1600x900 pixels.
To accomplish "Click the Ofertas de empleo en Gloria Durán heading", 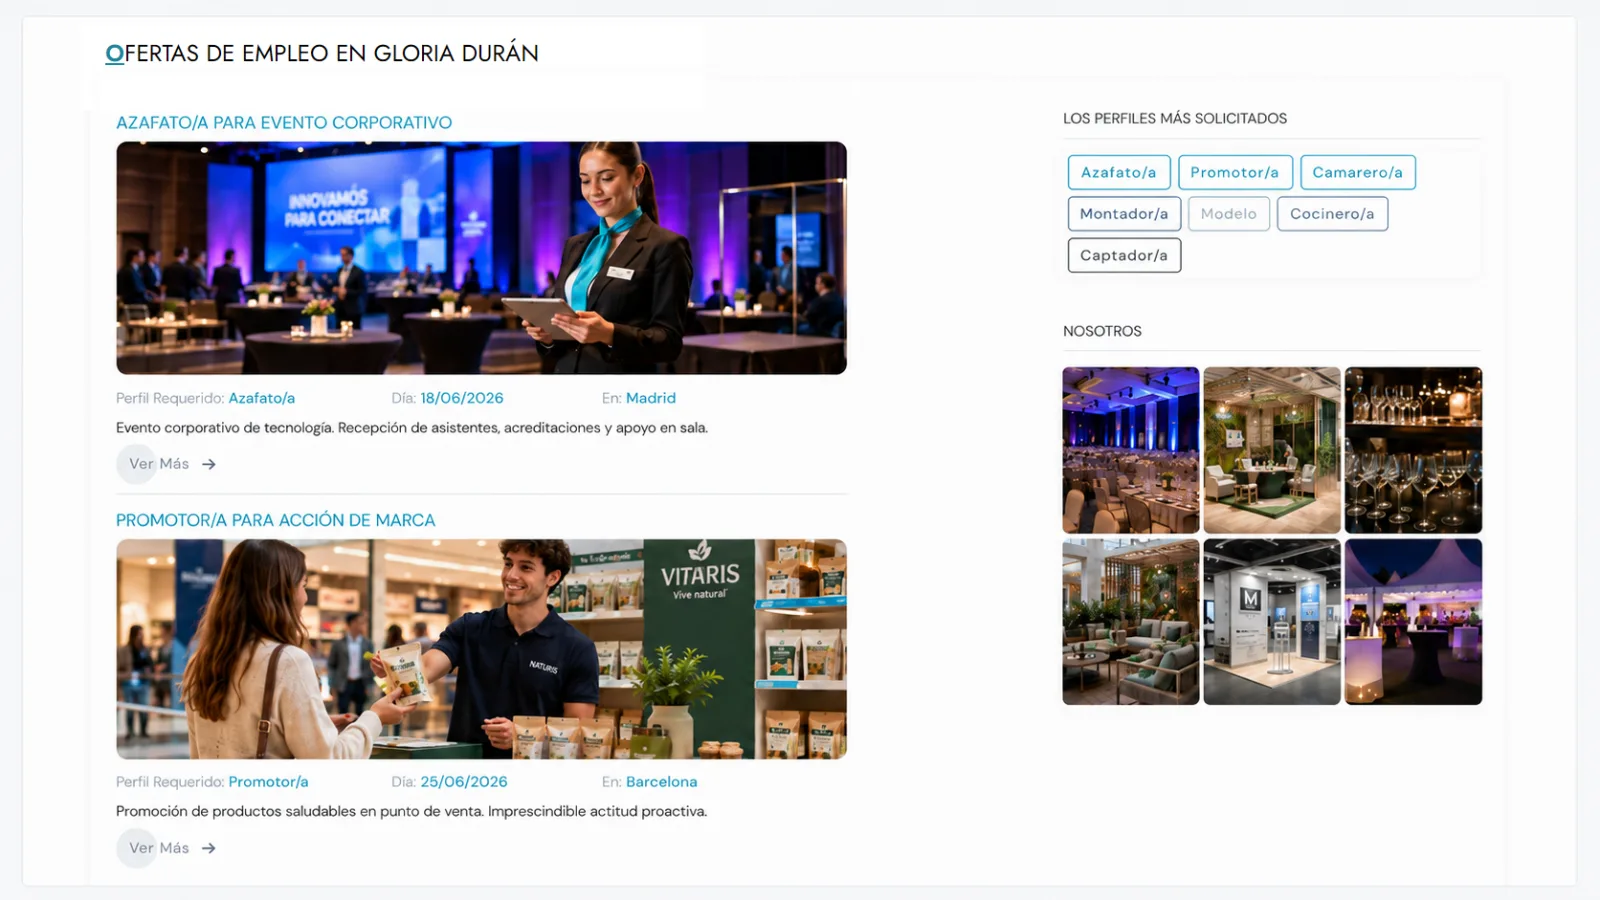I will (x=322, y=53).
